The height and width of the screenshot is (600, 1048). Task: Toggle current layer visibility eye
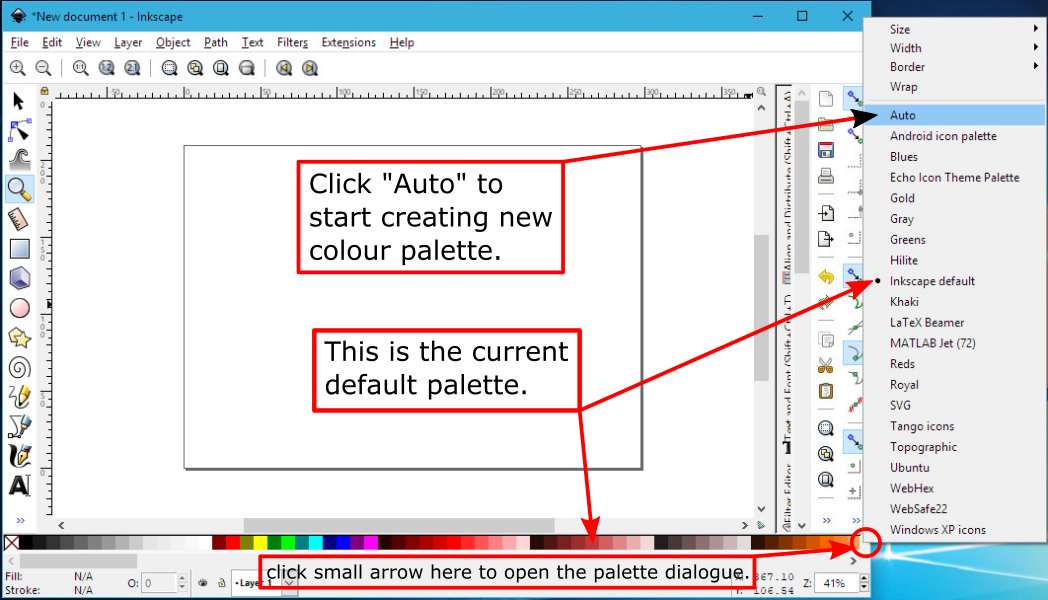(203, 583)
